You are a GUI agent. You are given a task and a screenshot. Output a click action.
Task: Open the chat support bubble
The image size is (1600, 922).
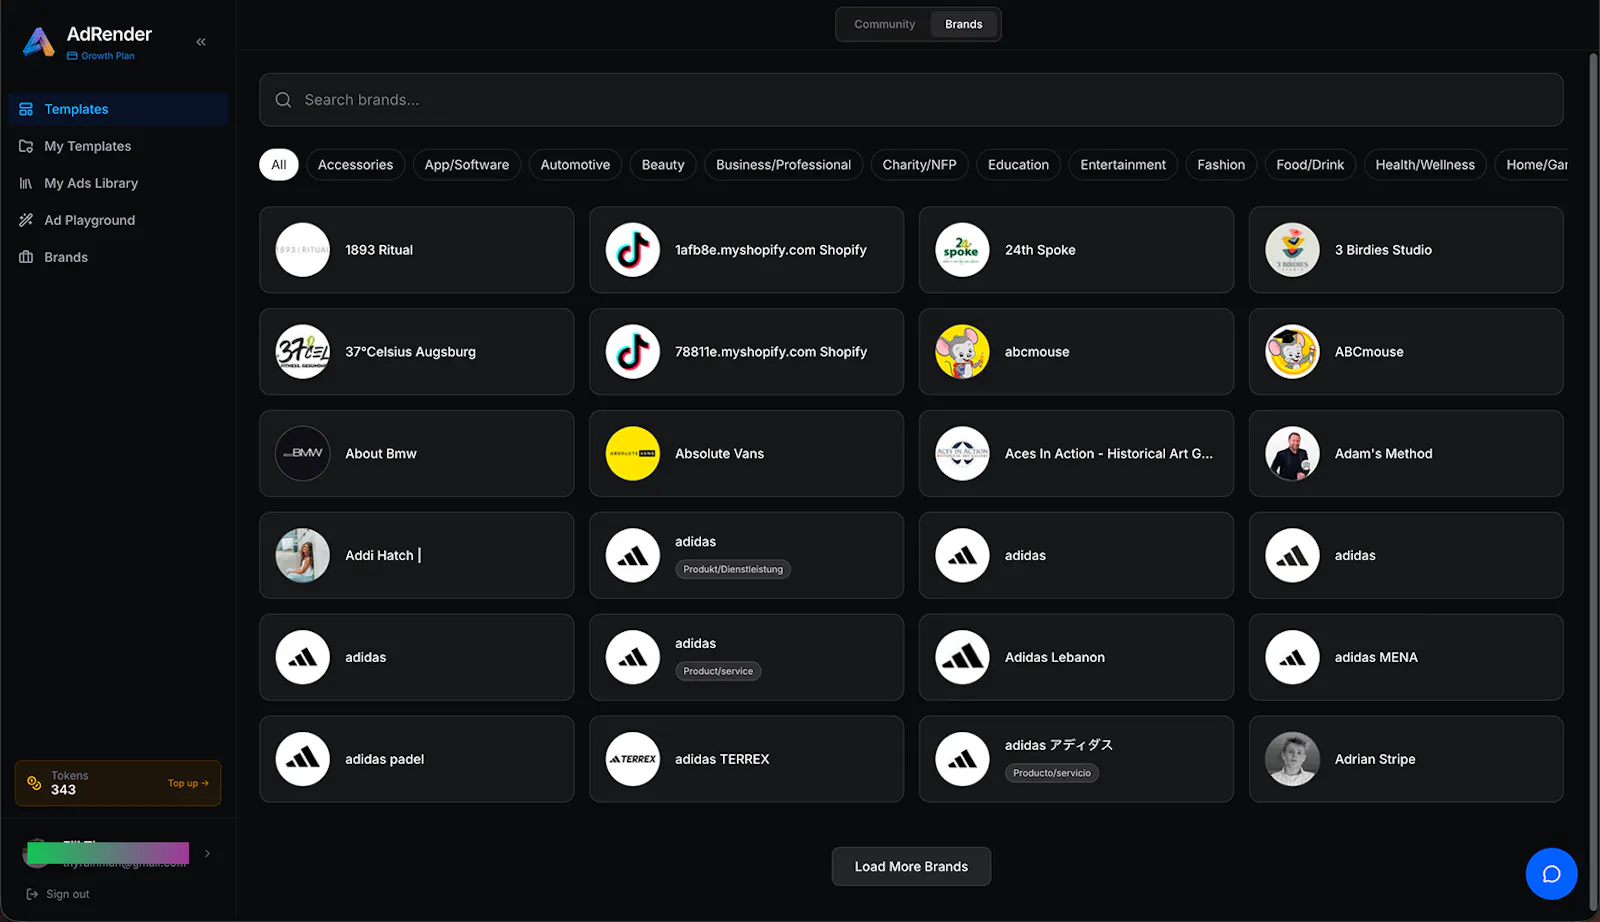1551,874
